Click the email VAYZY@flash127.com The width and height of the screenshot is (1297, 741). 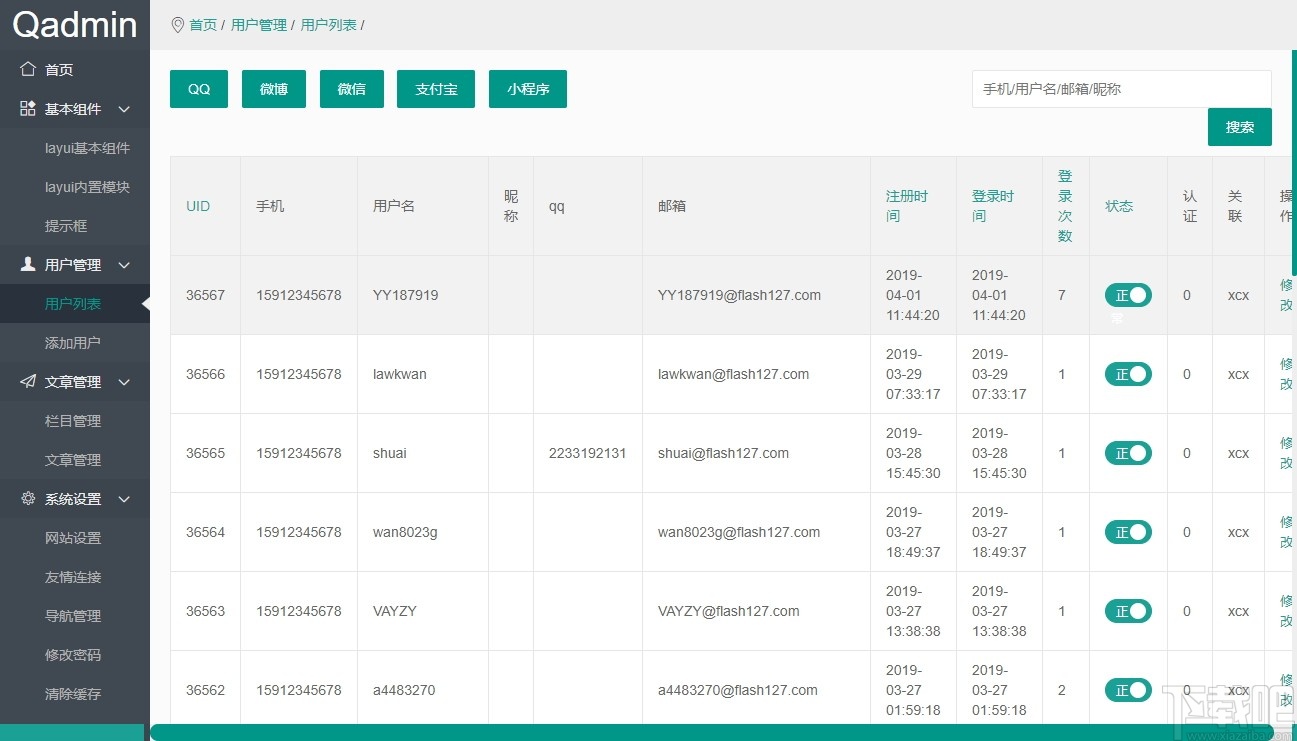tap(729, 611)
